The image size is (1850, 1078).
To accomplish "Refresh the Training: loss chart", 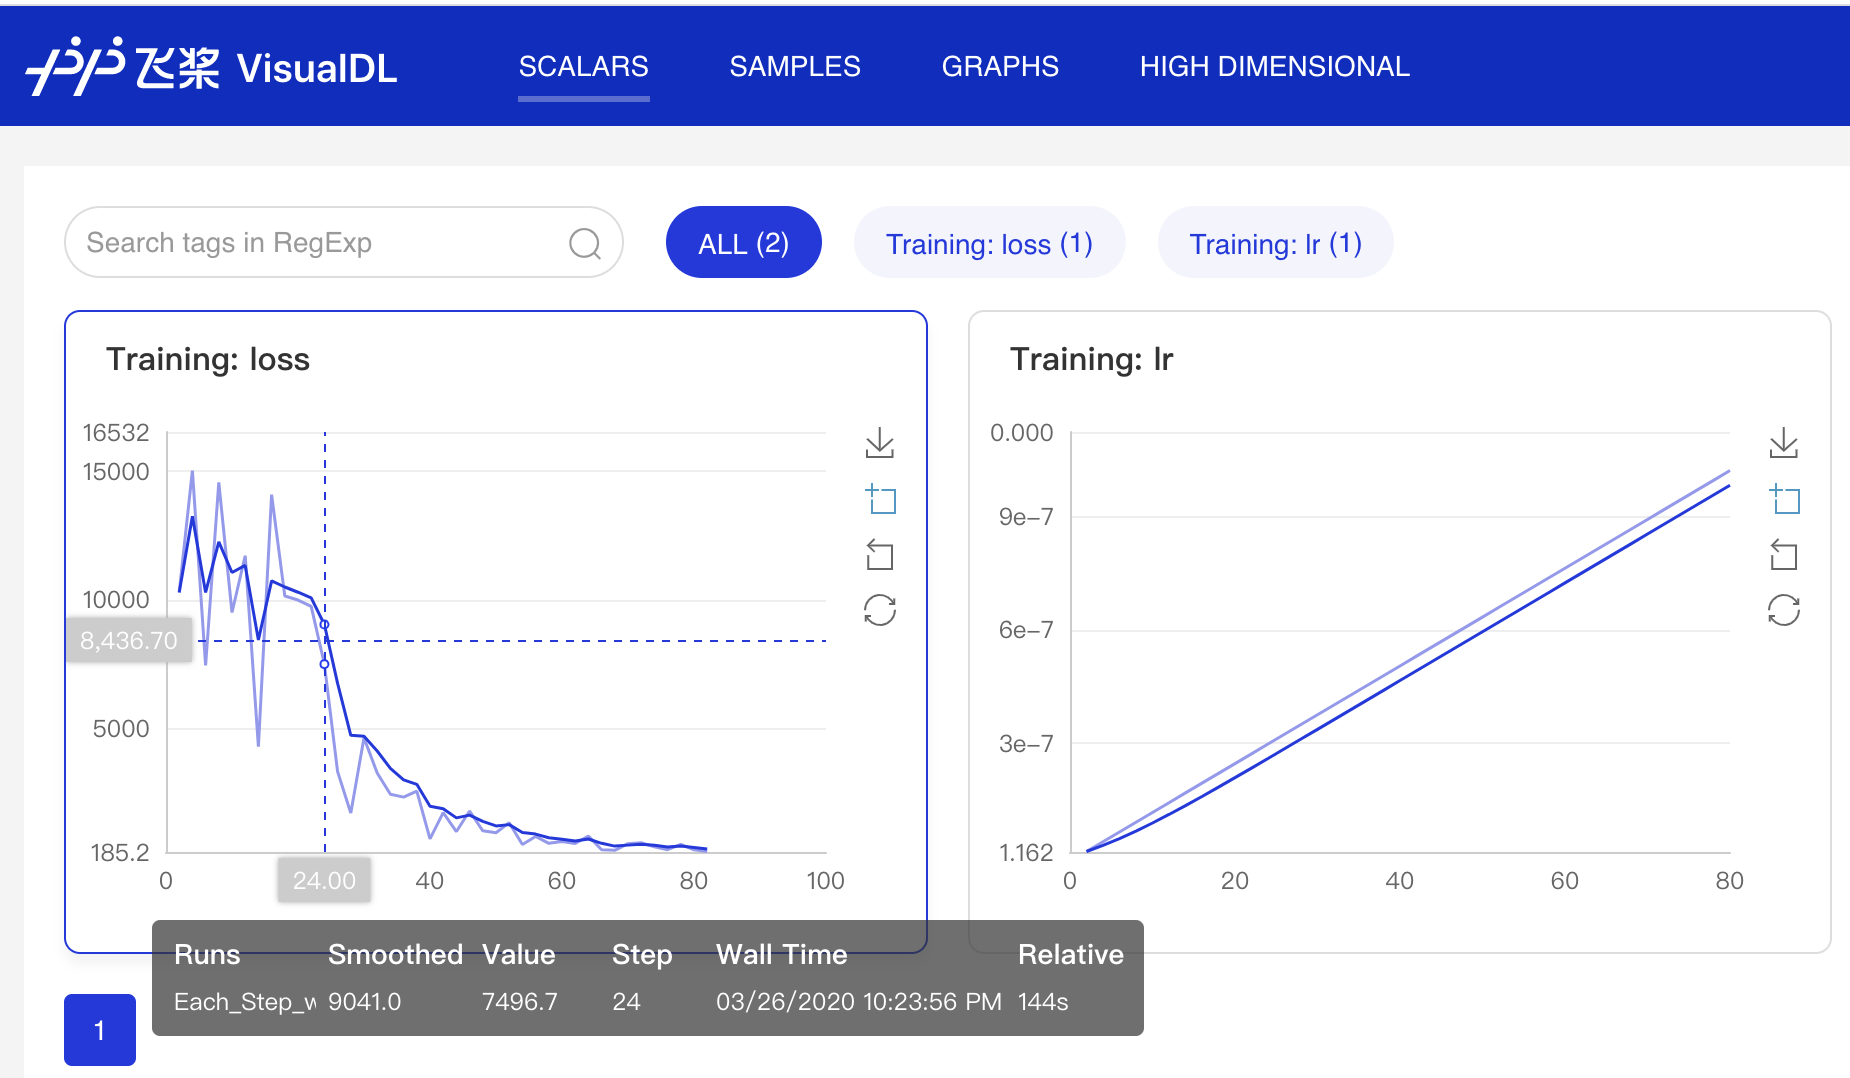I will pyautogui.click(x=880, y=610).
